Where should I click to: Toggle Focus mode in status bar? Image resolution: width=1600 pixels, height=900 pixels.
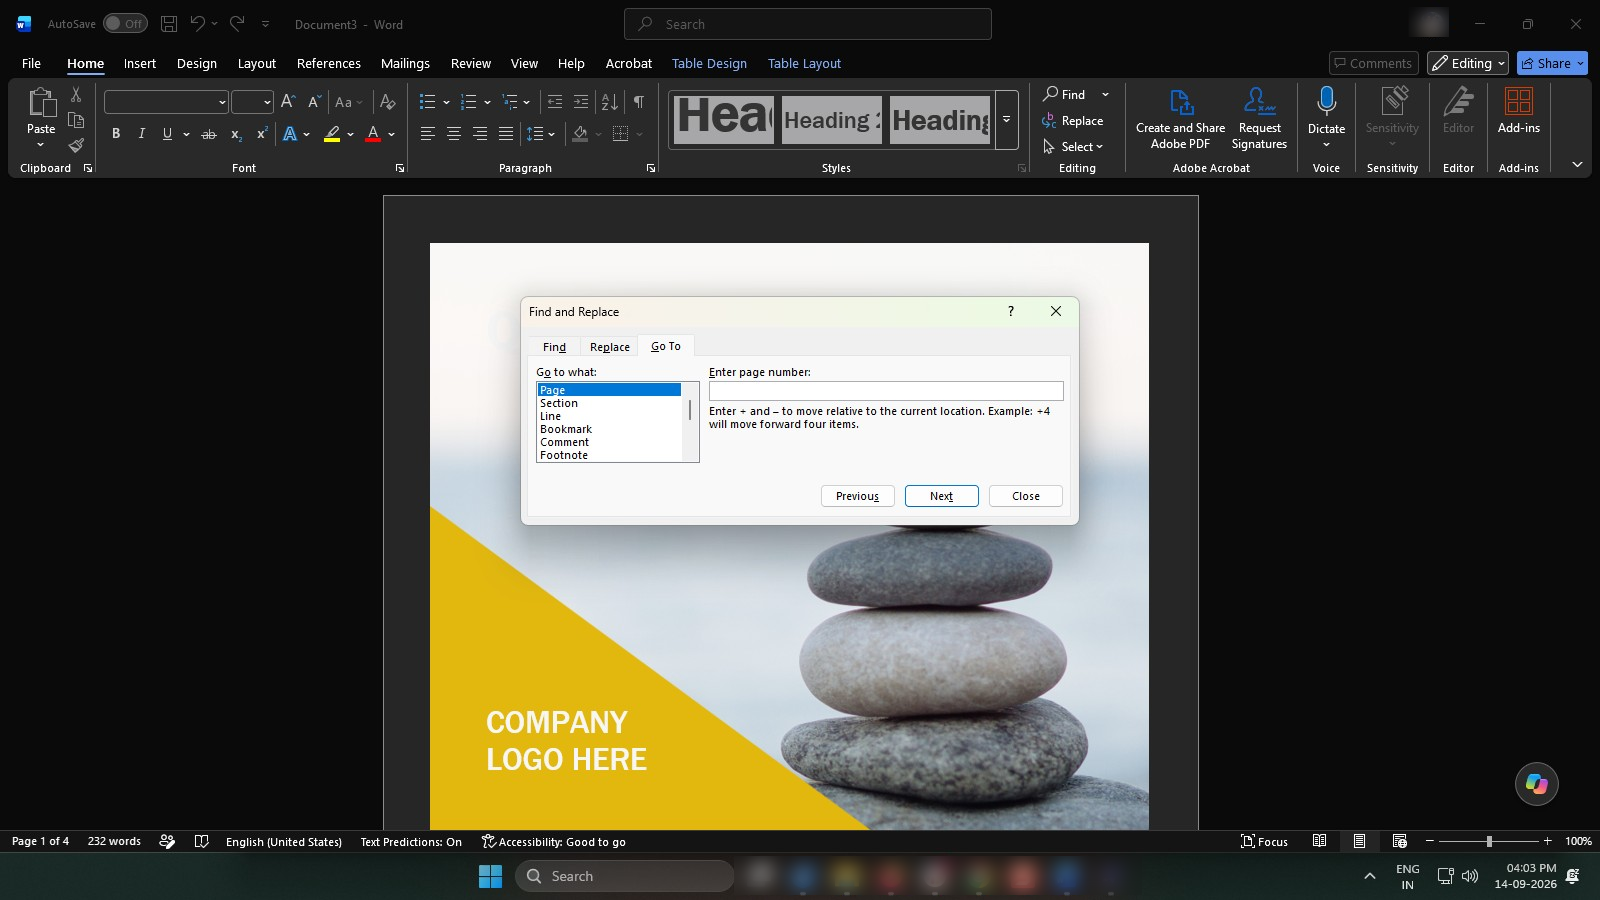pyautogui.click(x=1264, y=841)
